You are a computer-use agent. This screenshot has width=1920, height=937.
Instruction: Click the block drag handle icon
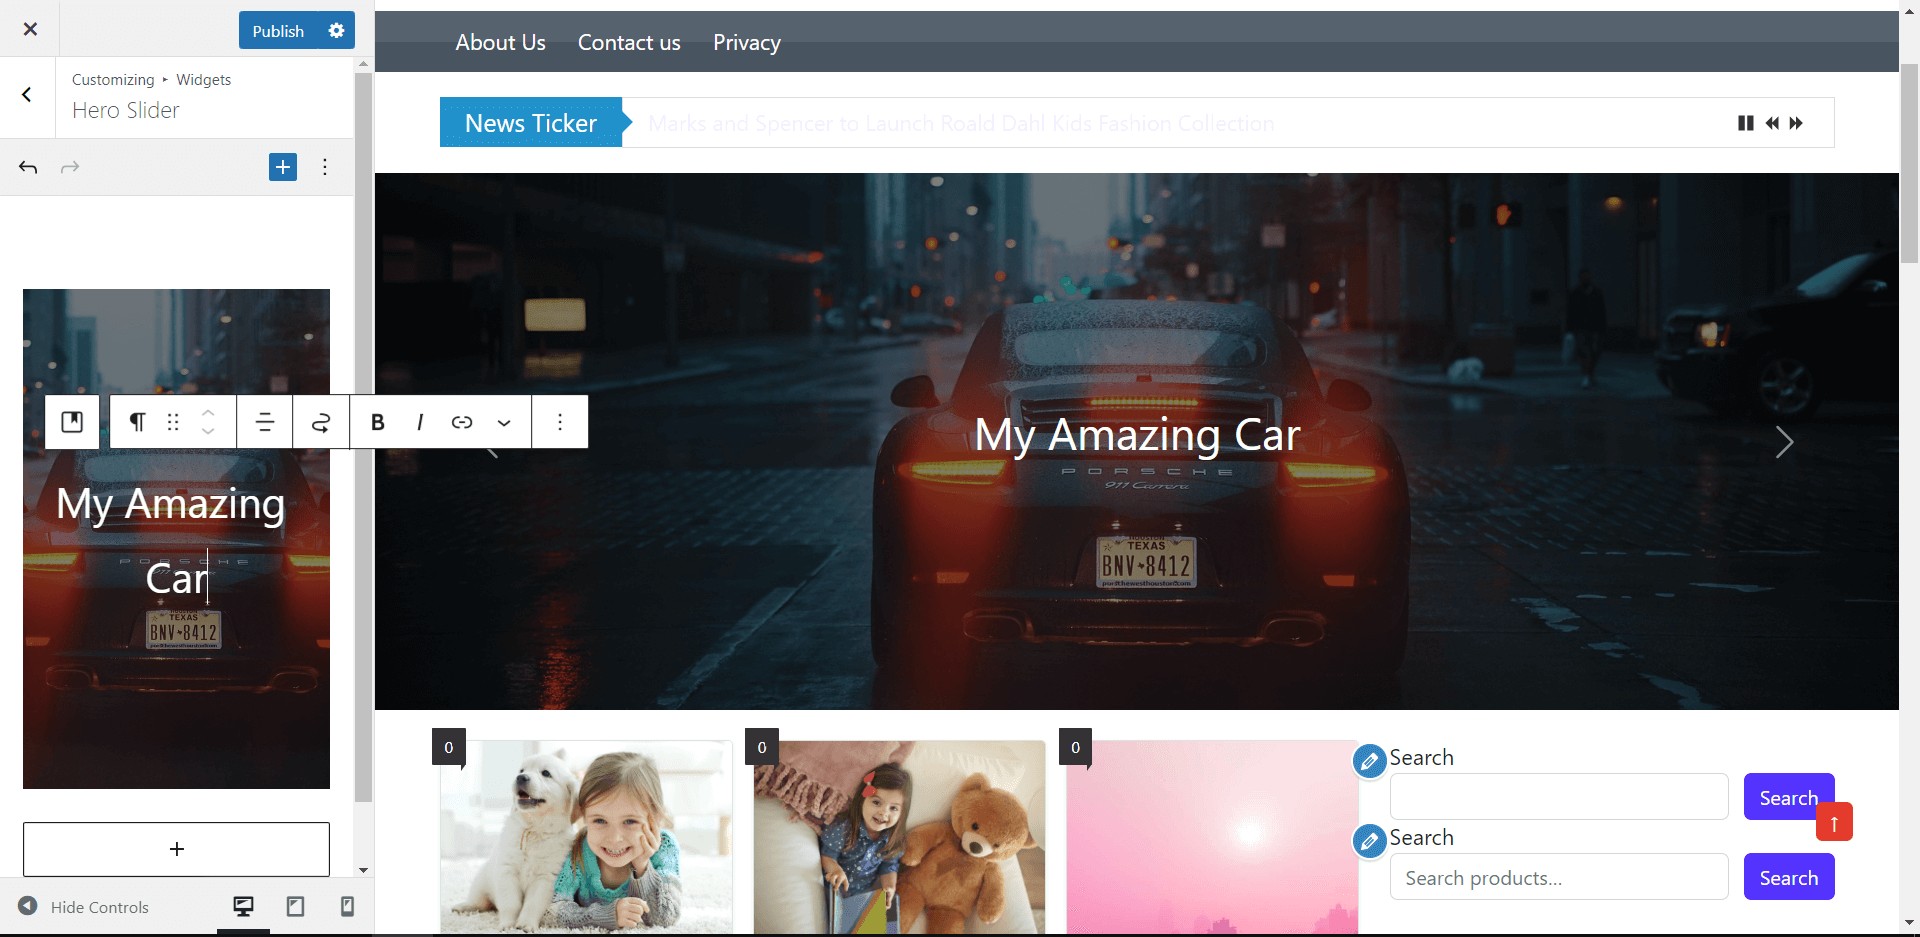coord(173,422)
